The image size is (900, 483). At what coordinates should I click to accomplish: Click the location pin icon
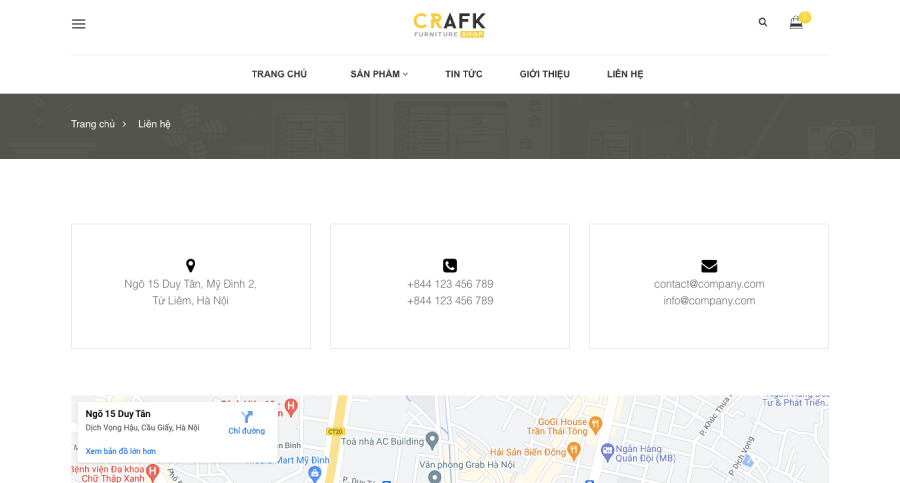tap(191, 265)
